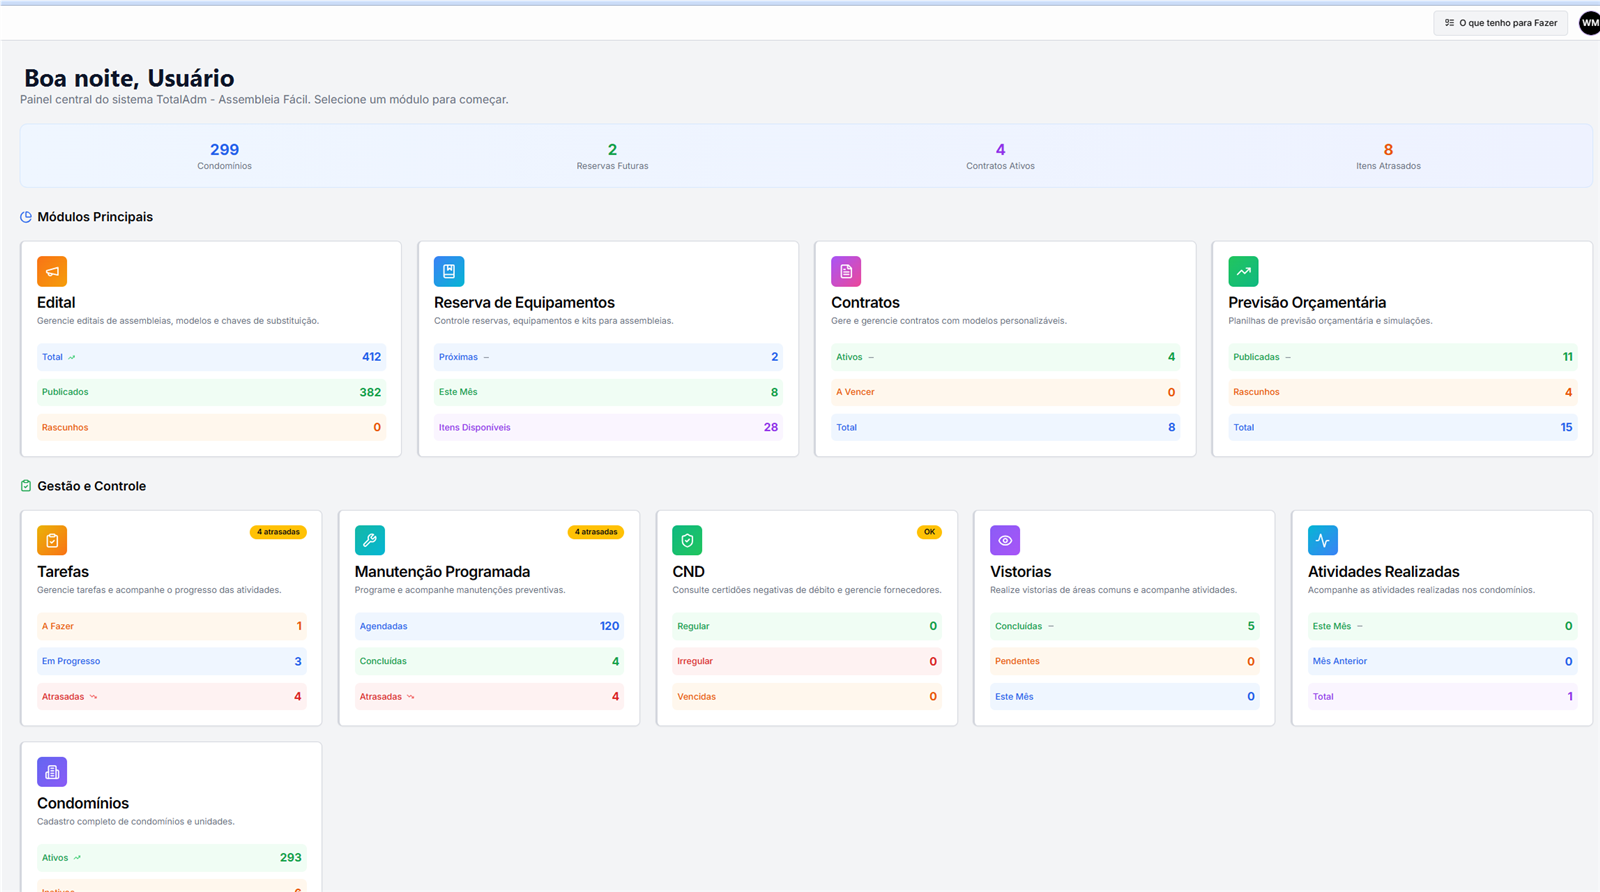Open the 'O que tenho para Fazer' button
Screen dimensions: 1600x892
pyautogui.click(x=1500, y=23)
